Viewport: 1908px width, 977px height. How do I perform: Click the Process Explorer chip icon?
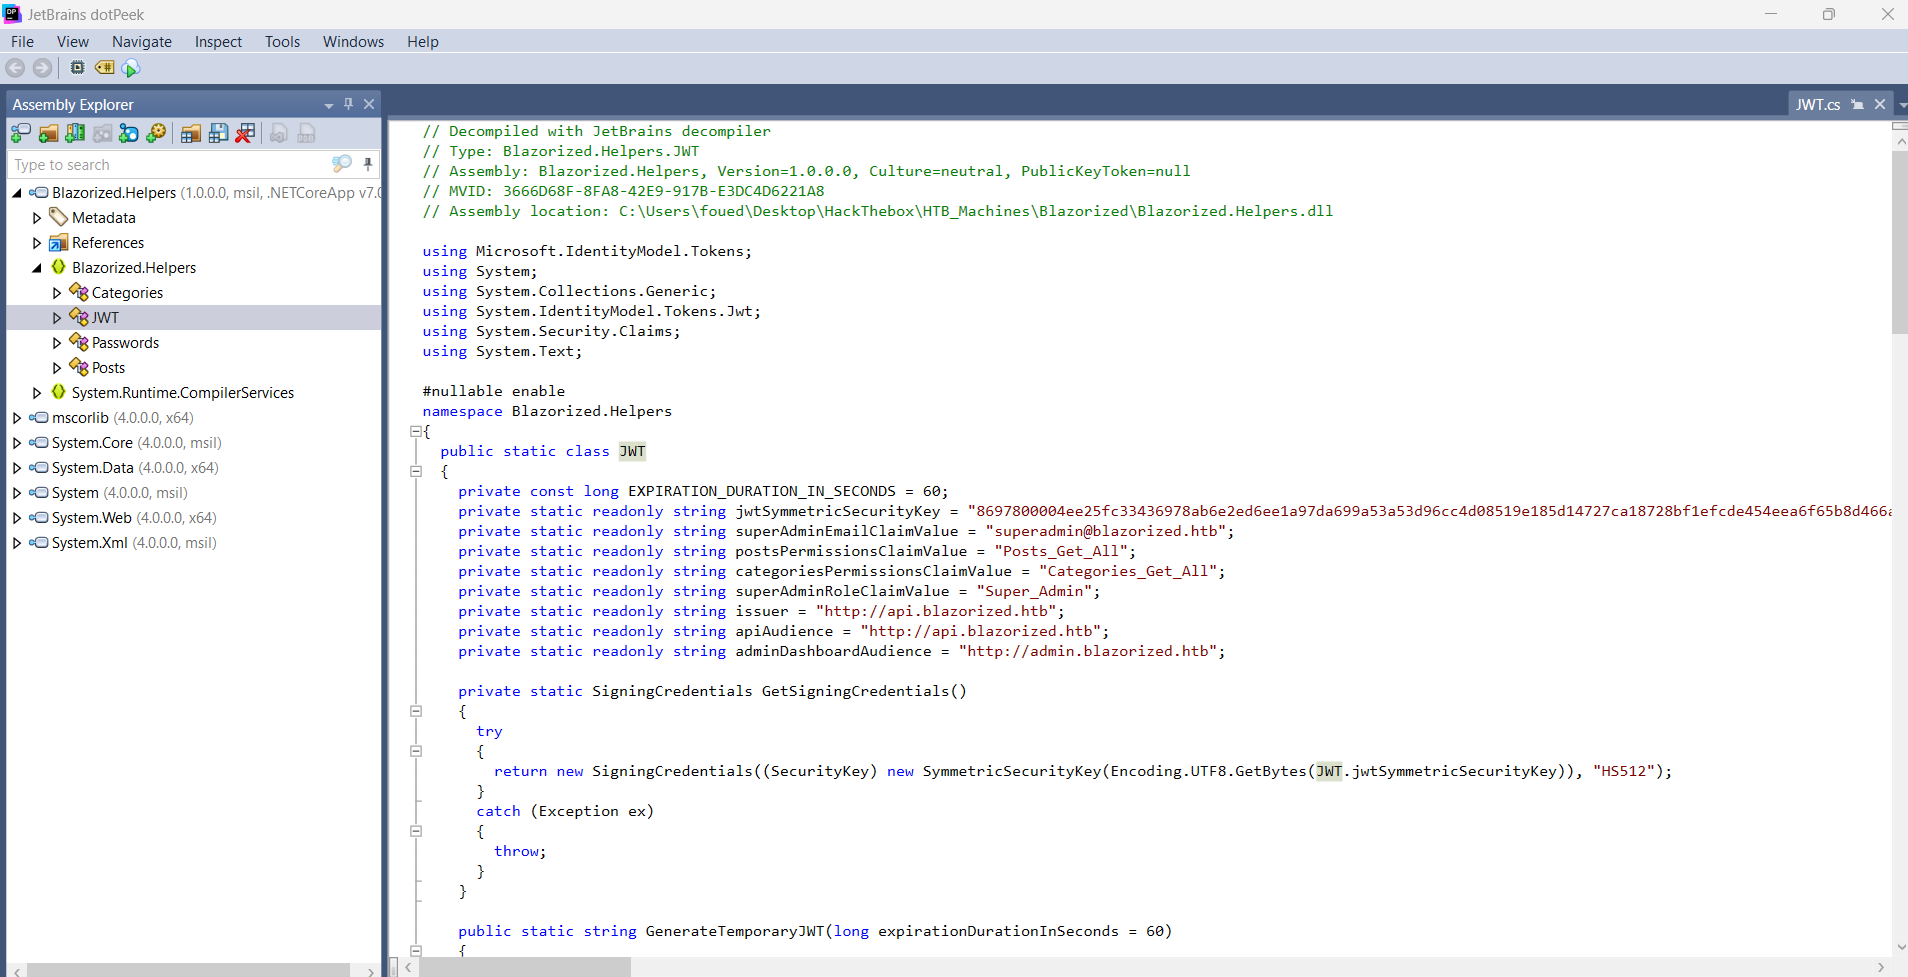tap(77, 68)
